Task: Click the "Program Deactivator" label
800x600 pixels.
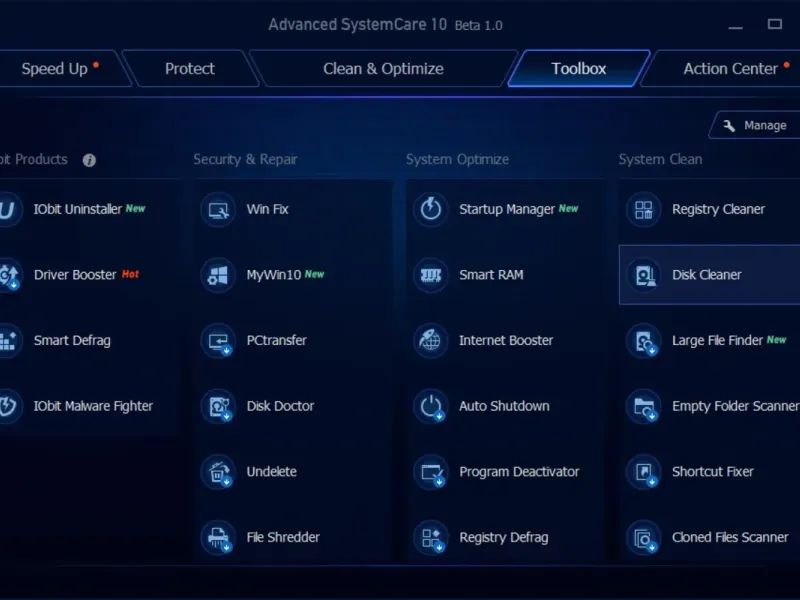Action: click(x=519, y=472)
